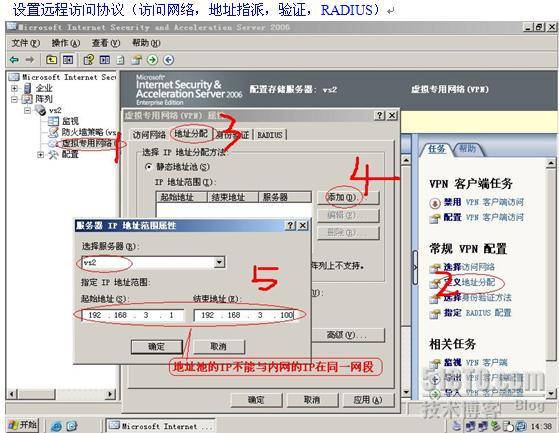Click the 起始地址 IP input field
Screen dimensions: 559x433
pyautogui.click(x=133, y=315)
